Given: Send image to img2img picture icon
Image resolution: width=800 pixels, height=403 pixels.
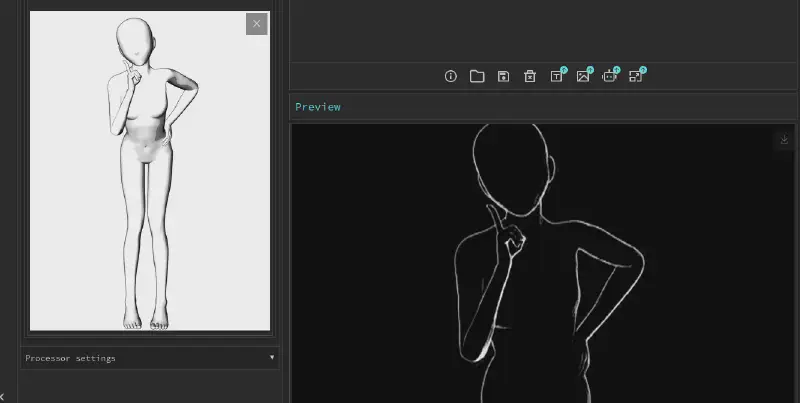Looking at the screenshot, I should coord(583,76).
